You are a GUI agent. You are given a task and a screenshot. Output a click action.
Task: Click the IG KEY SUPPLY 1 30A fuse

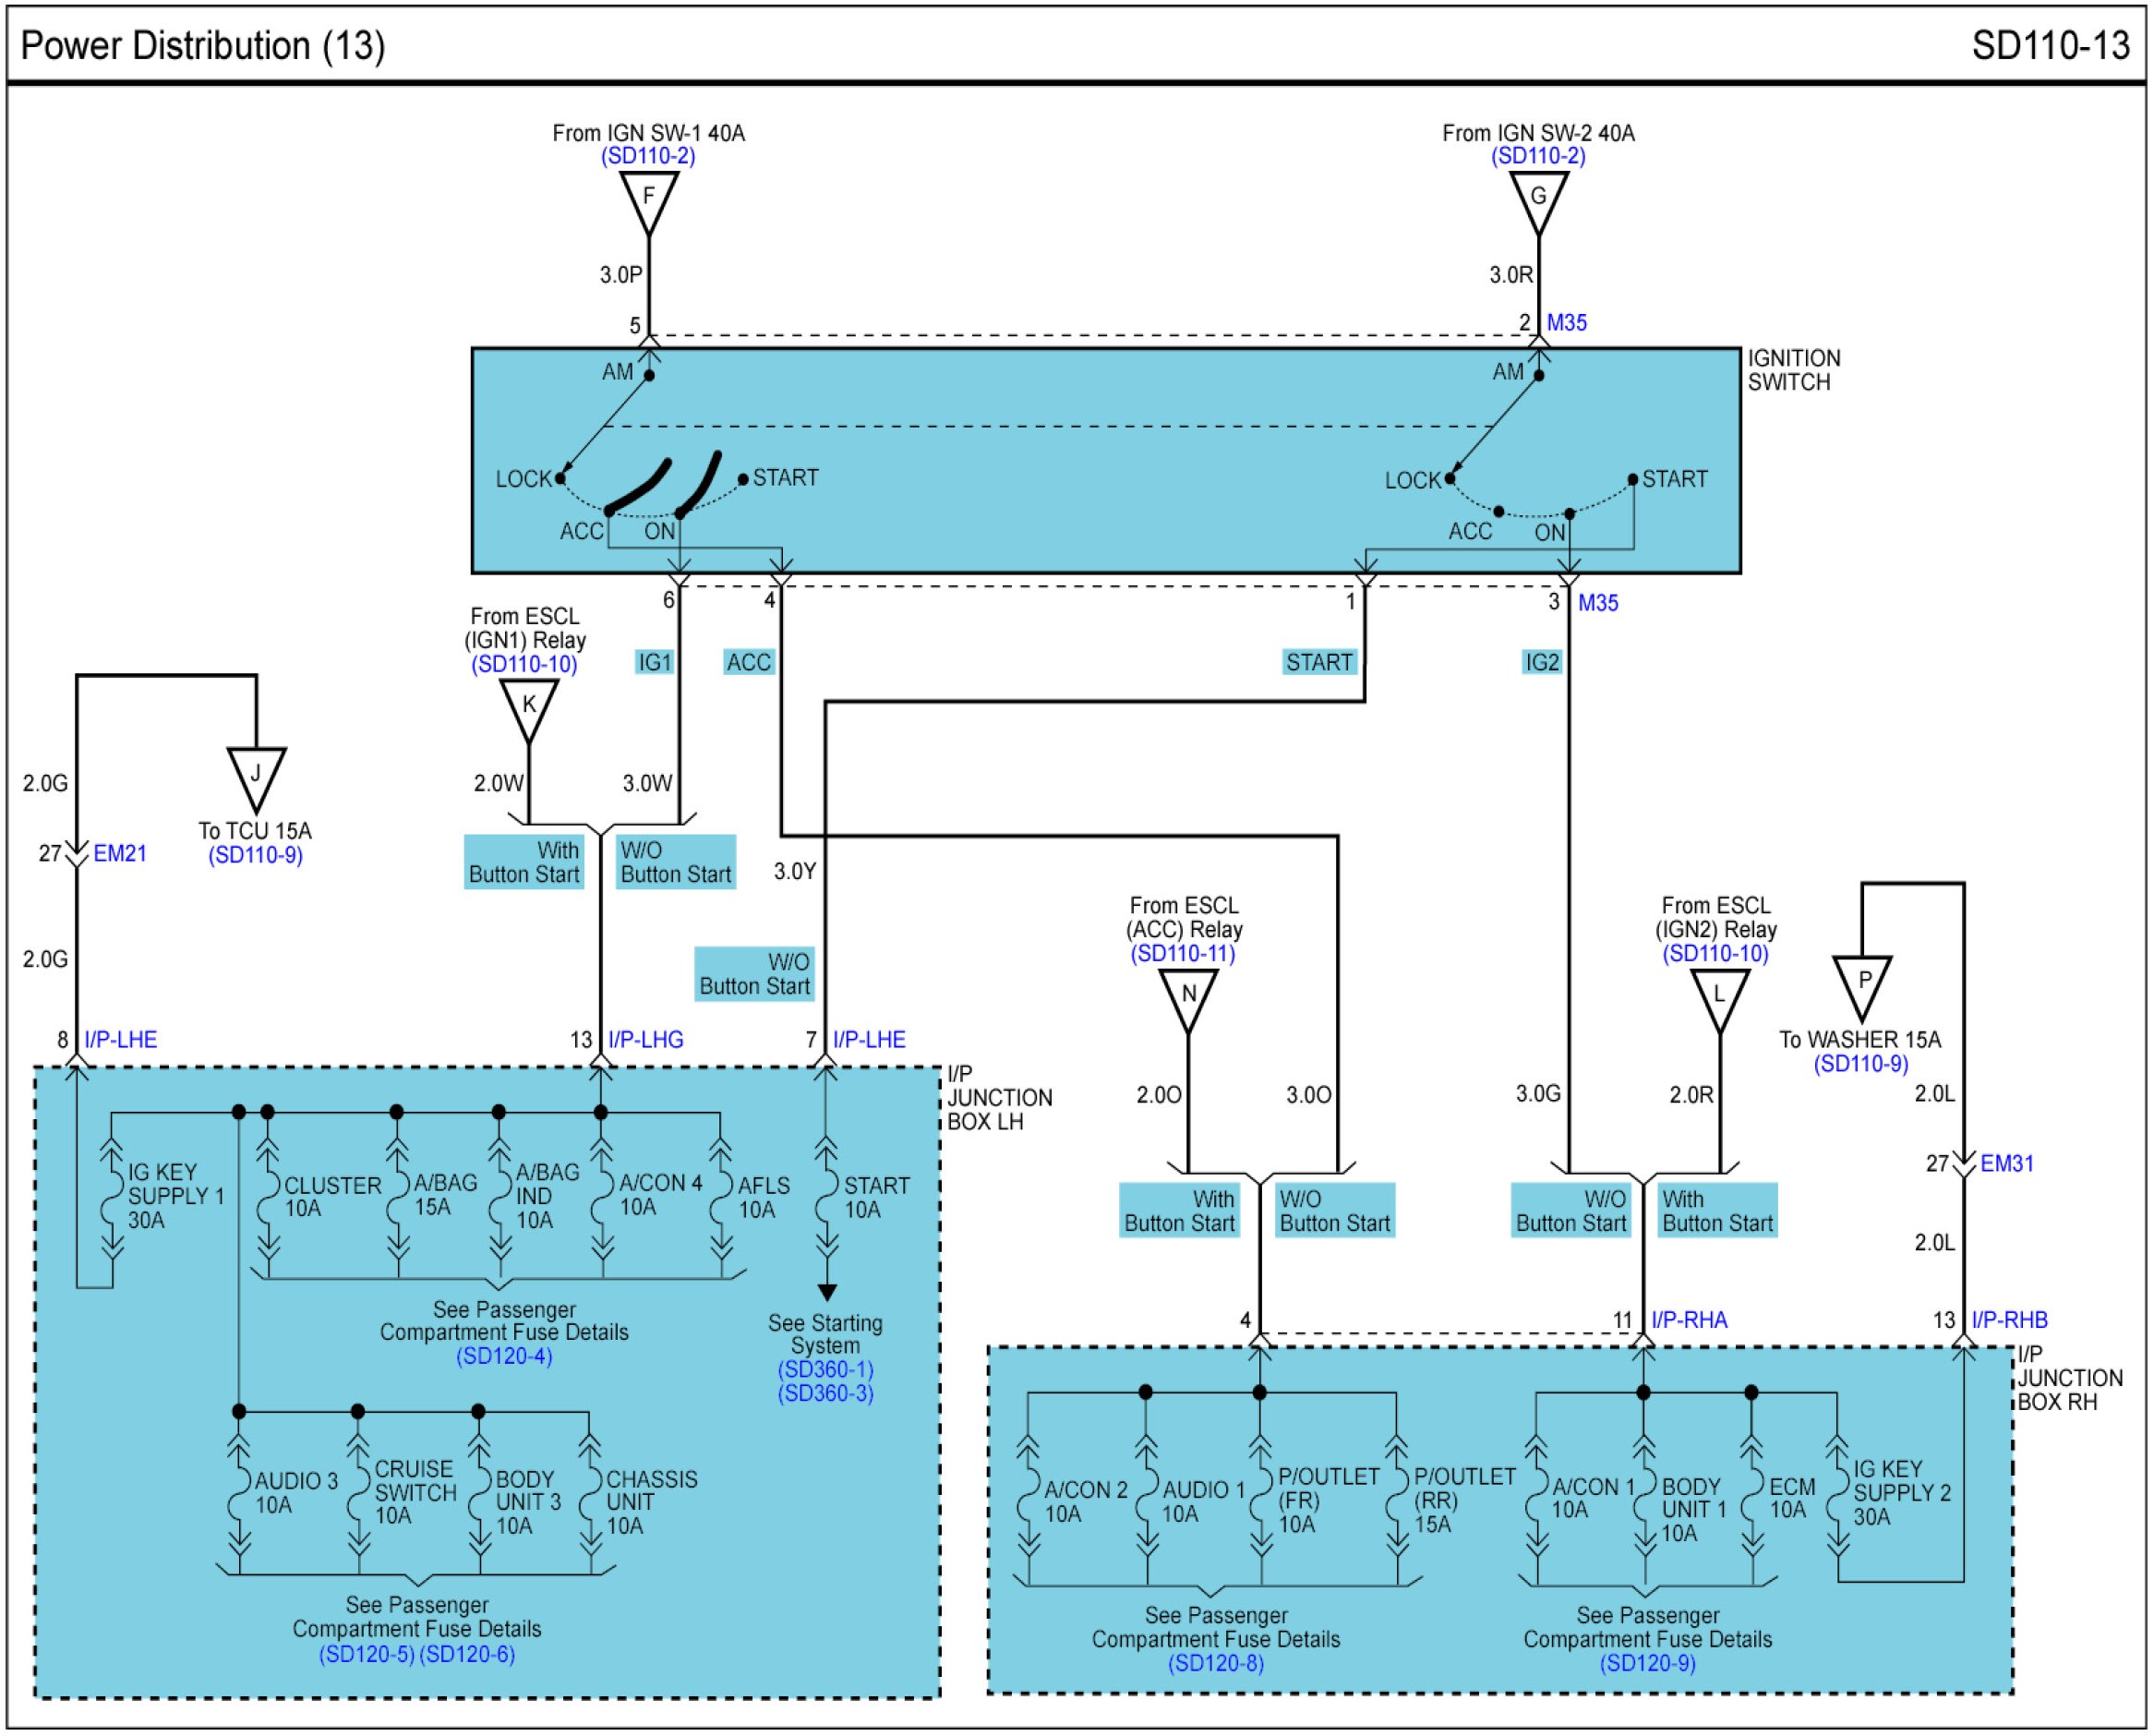(x=112, y=1197)
